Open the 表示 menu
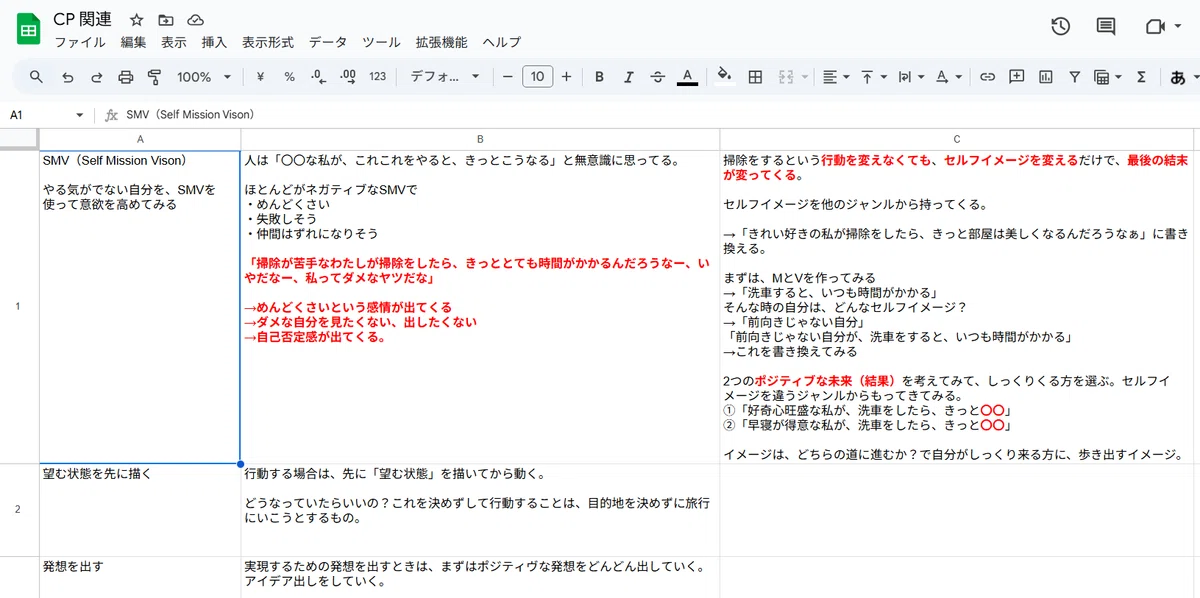 [x=174, y=43]
